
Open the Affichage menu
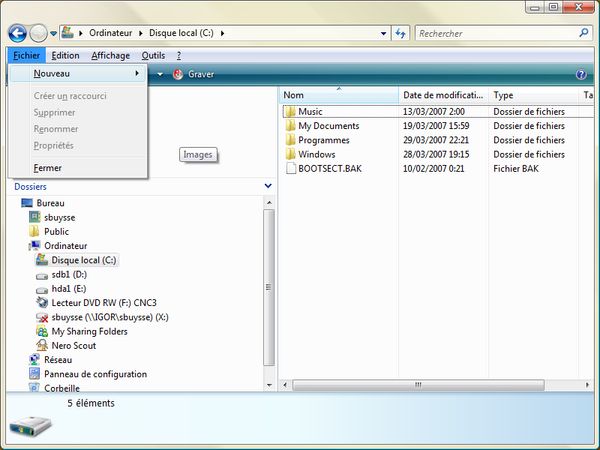pos(110,55)
